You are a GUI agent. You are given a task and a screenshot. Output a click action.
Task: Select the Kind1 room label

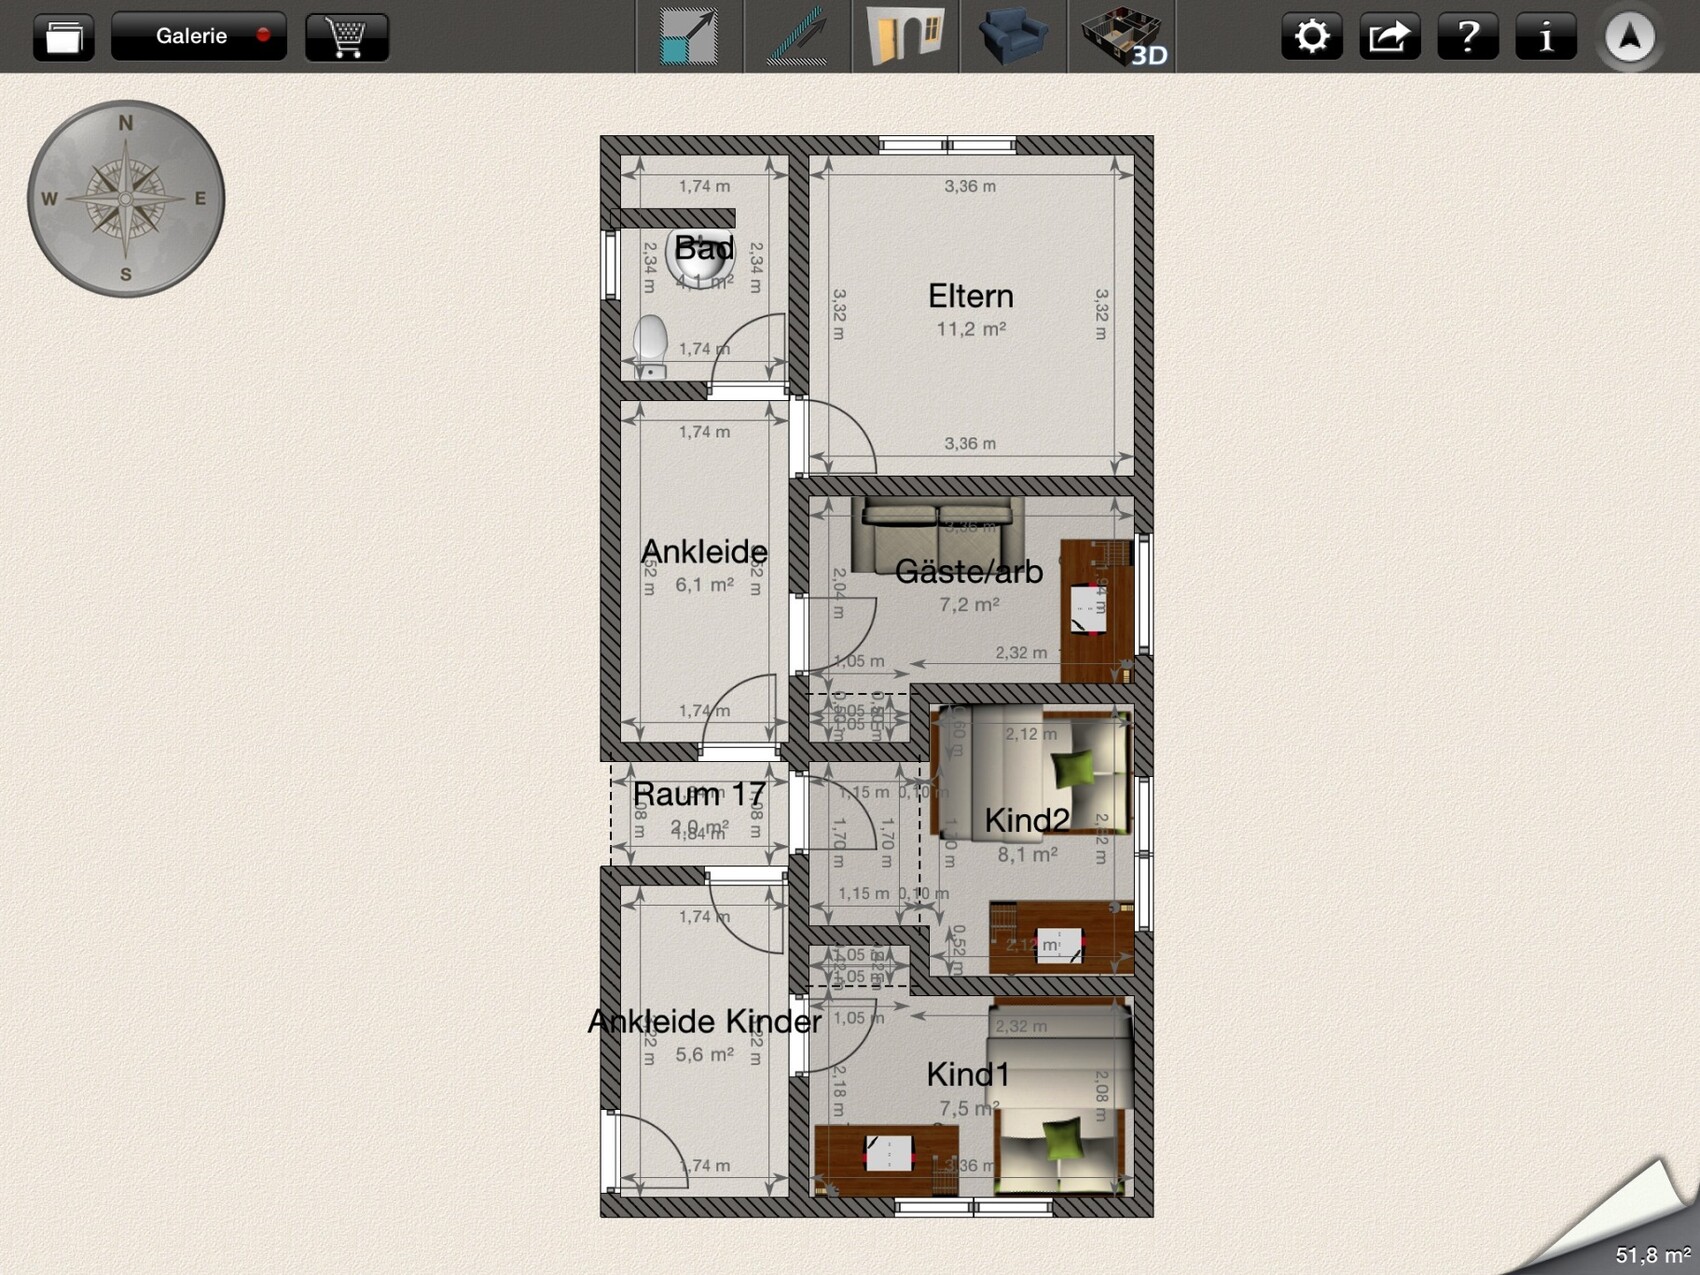click(x=967, y=1075)
